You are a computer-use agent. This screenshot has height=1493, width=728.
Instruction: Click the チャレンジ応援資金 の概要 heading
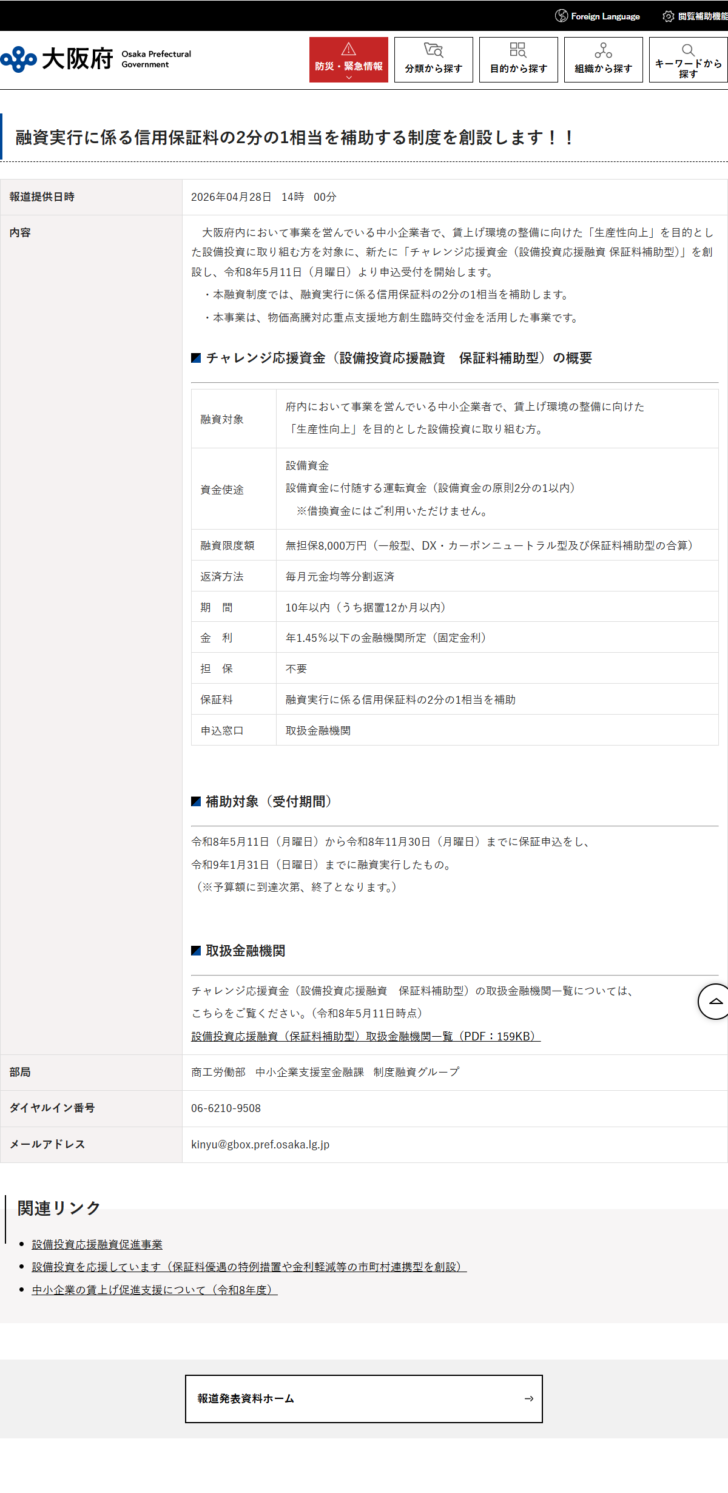point(391,358)
